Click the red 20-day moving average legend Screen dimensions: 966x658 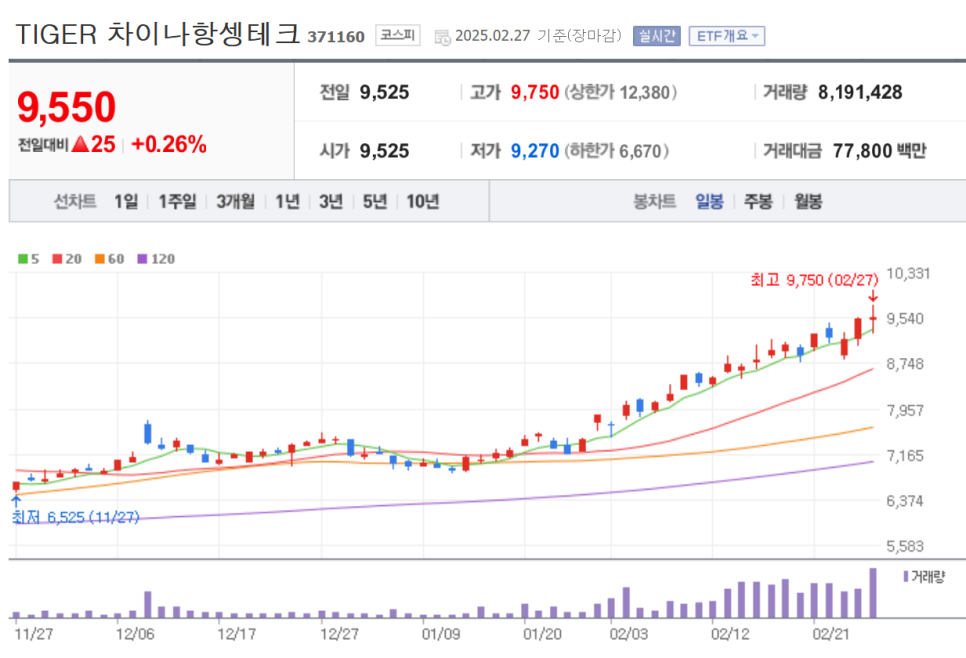67,259
